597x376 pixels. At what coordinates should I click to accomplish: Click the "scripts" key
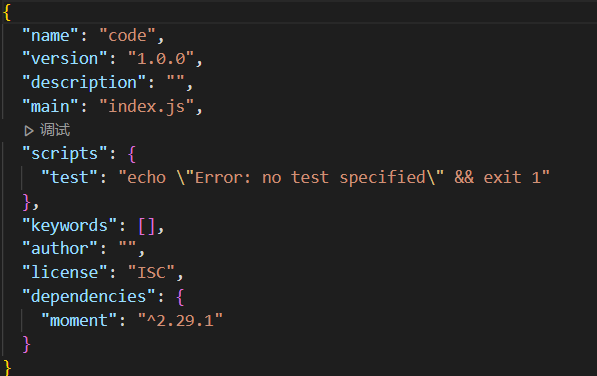[x=65, y=154]
